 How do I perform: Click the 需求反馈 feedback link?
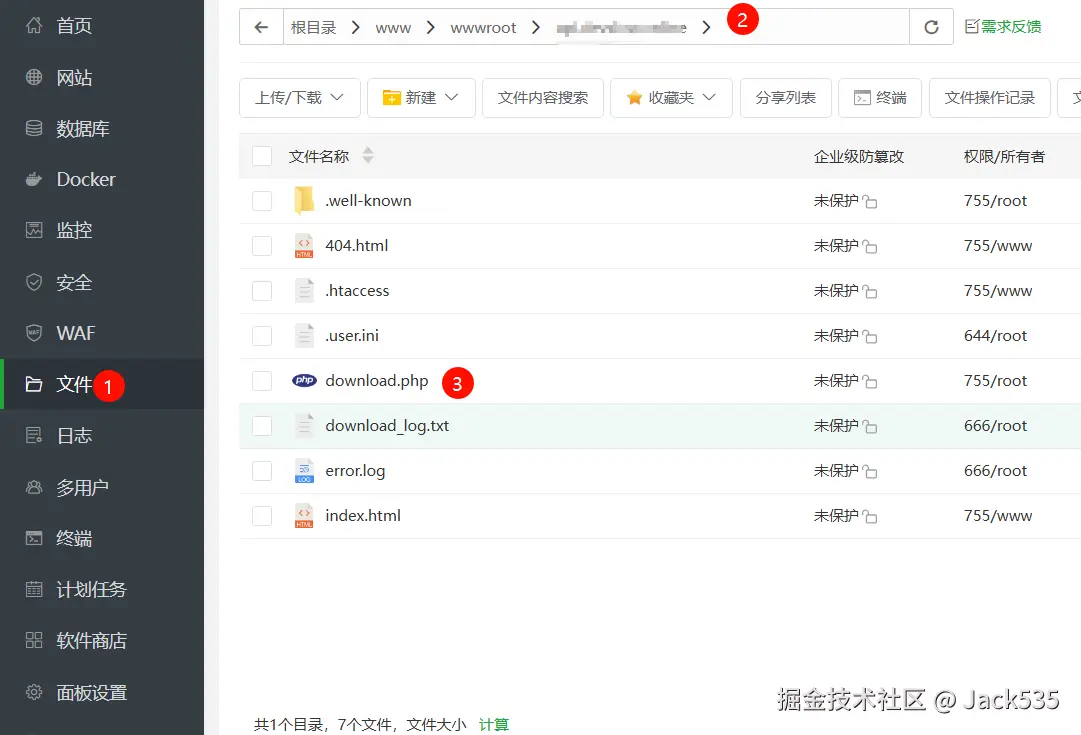point(1003,27)
